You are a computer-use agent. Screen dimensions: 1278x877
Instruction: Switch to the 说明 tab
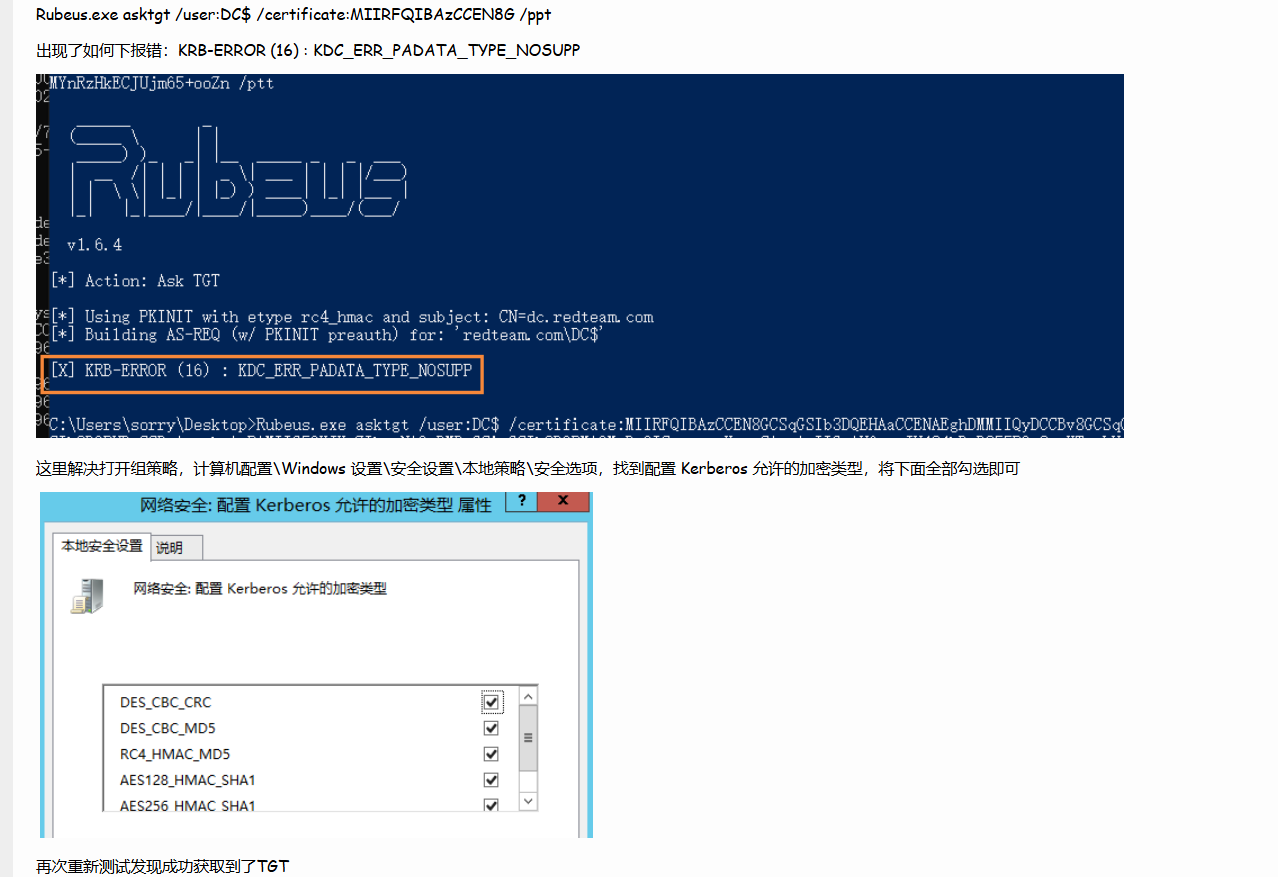click(176, 547)
